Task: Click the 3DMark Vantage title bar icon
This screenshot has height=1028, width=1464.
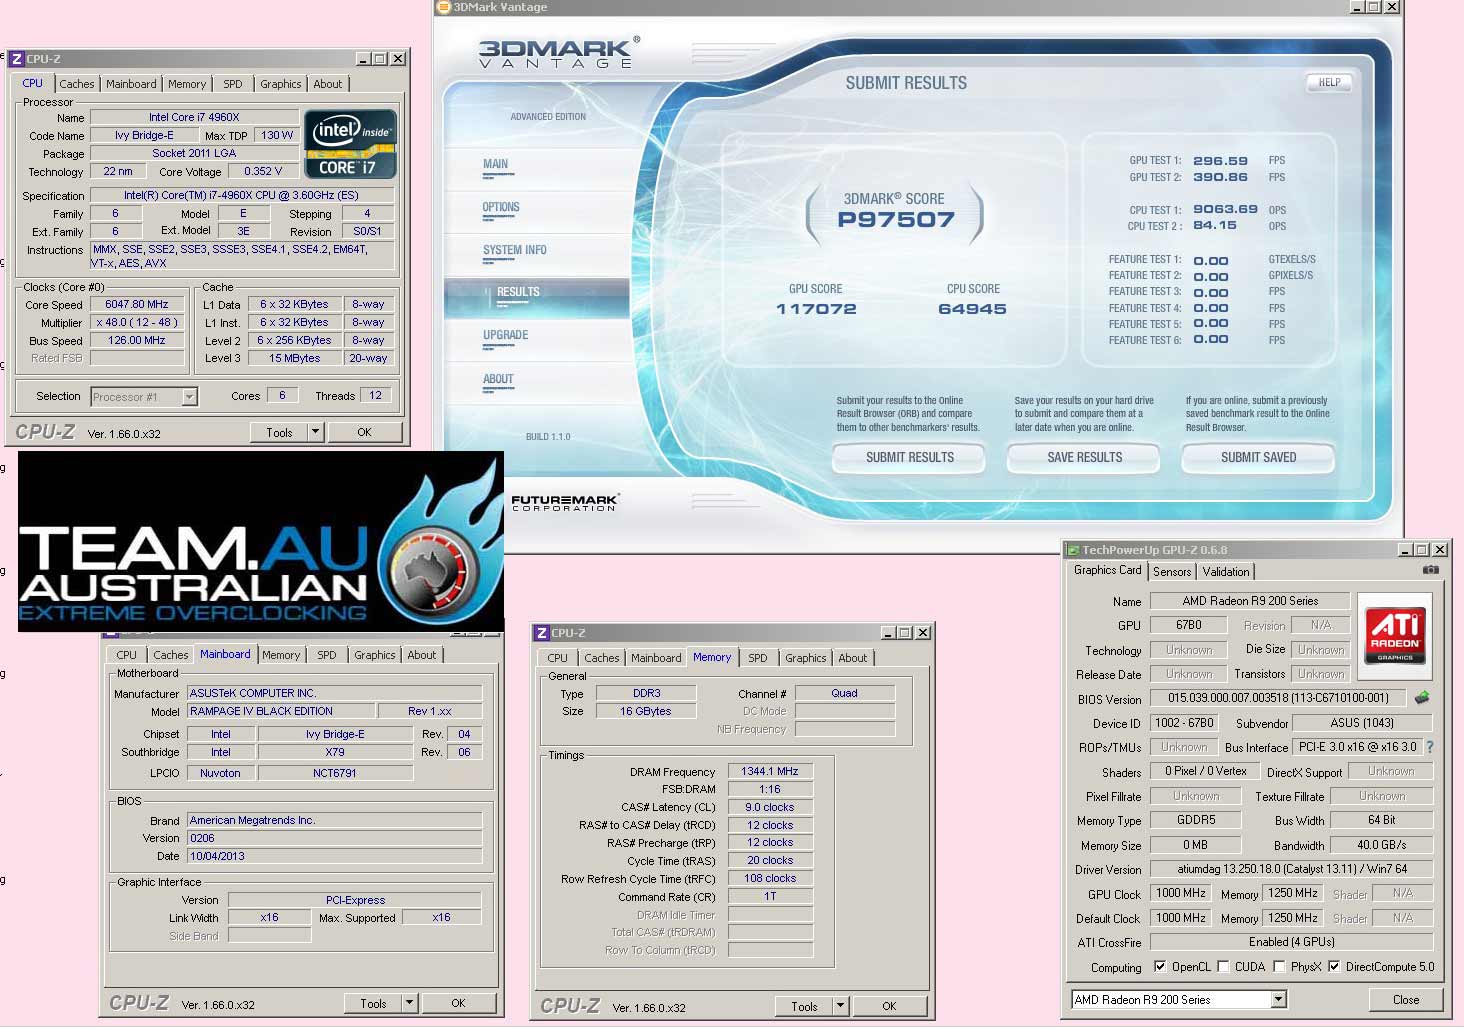Action: click(x=444, y=7)
